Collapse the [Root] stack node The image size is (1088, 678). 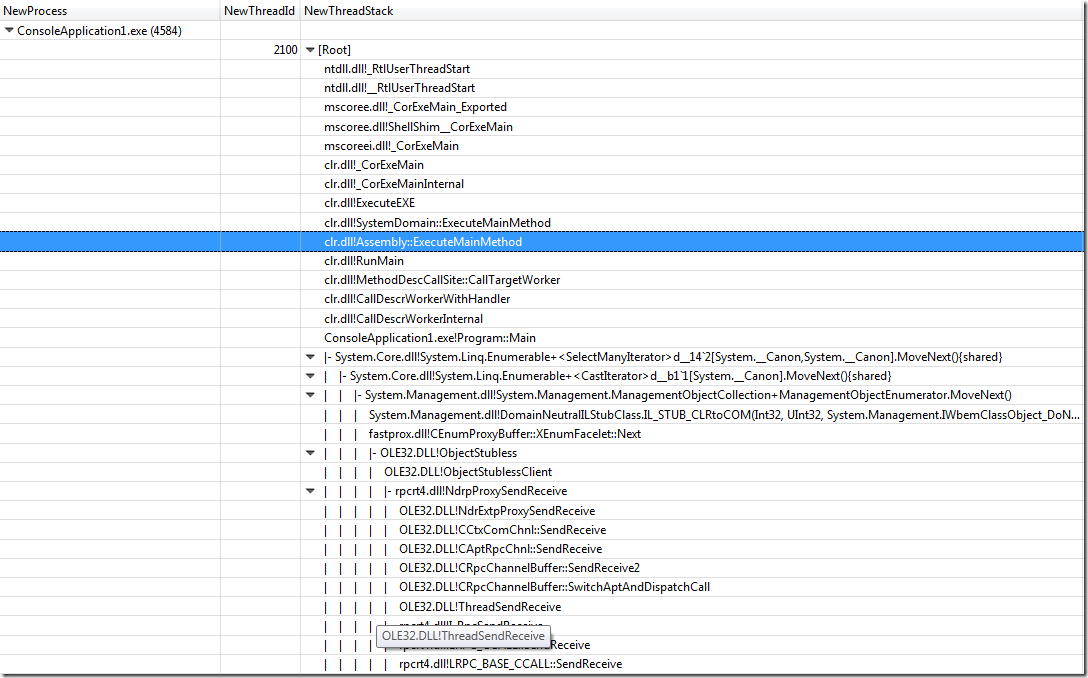click(310, 50)
